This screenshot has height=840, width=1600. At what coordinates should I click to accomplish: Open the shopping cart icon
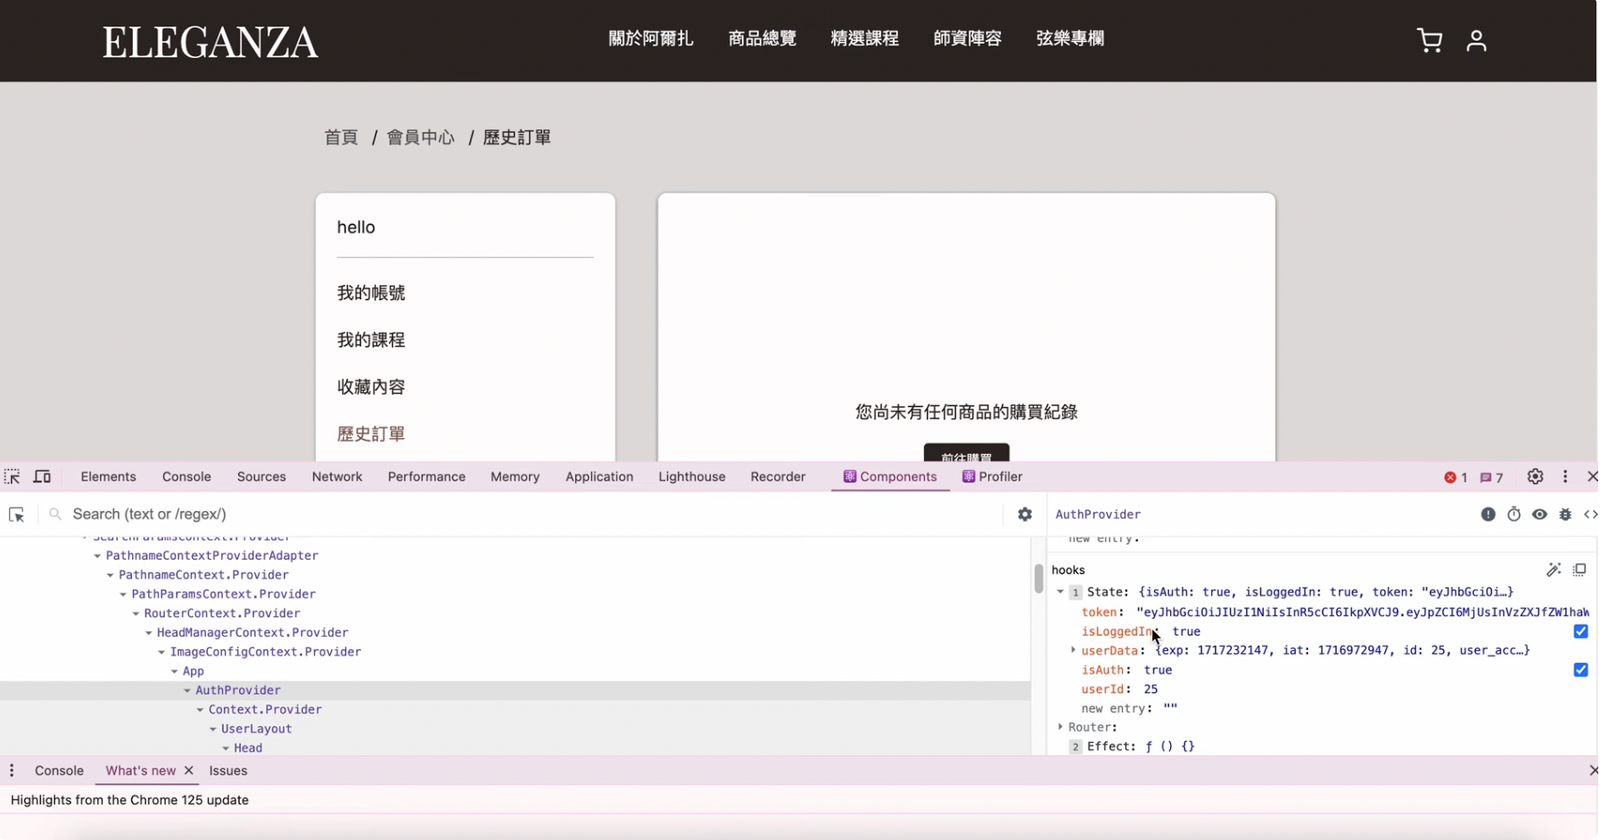click(x=1430, y=40)
